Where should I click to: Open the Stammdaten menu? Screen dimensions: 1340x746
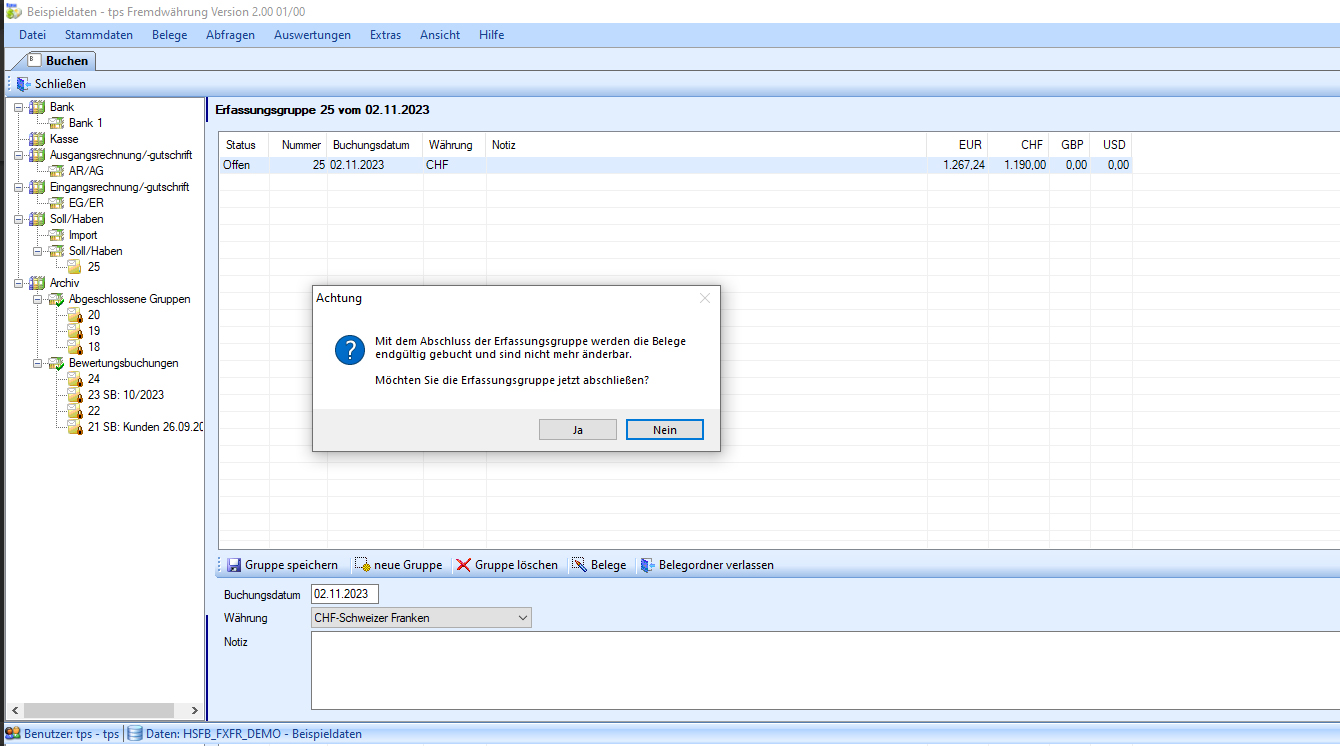click(99, 35)
